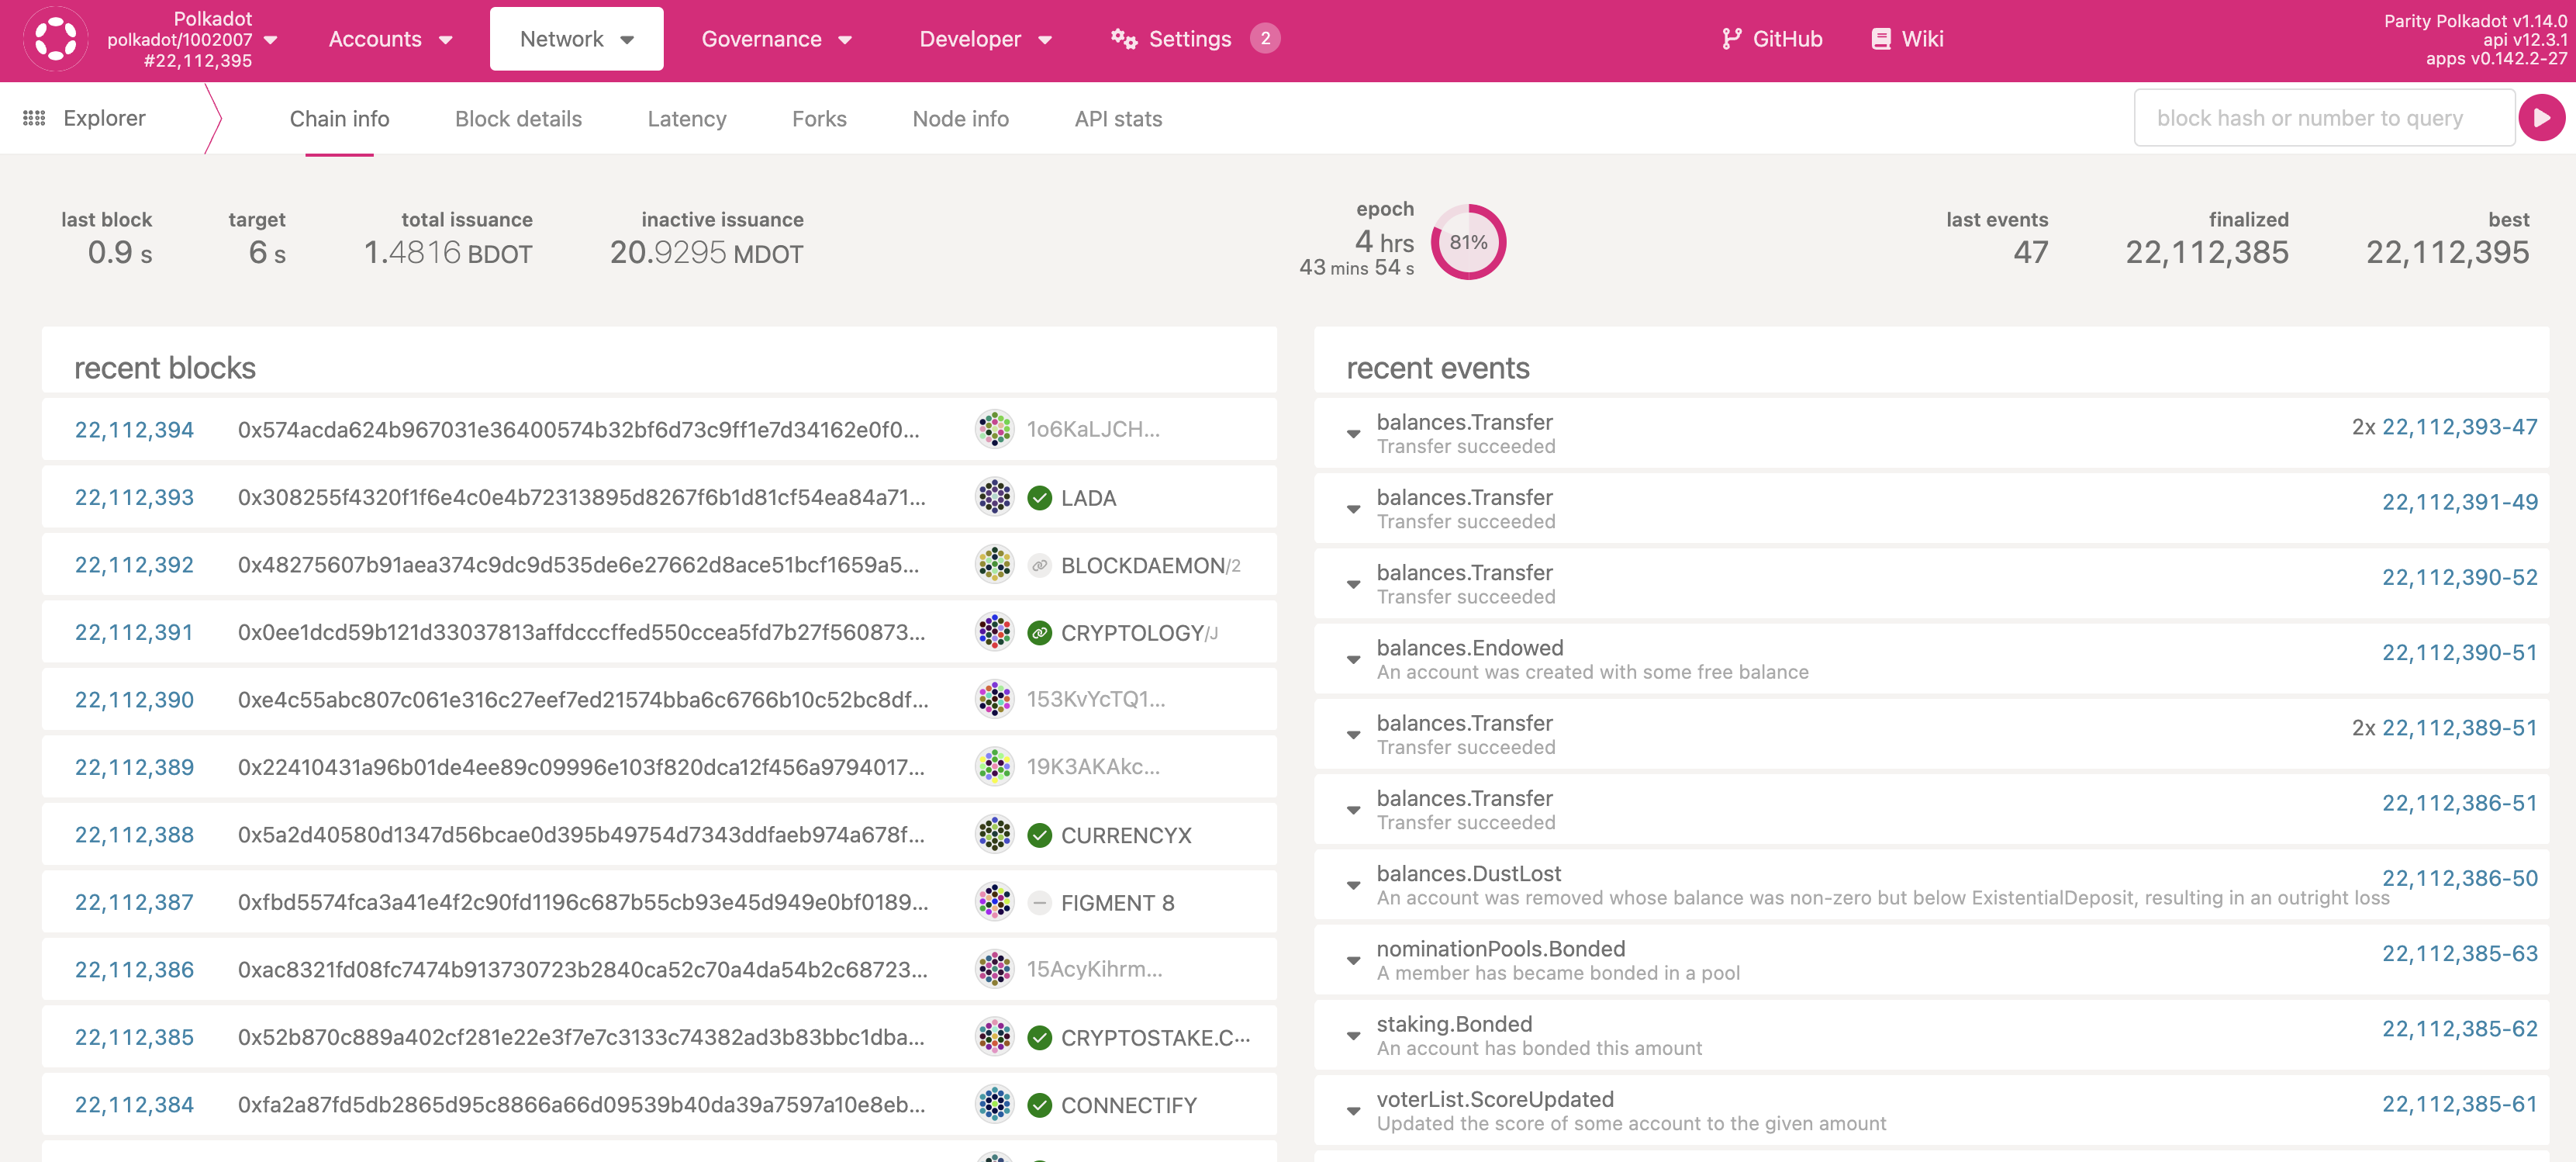Click the Wiki book icon
The image size is (2576, 1162).
click(1881, 39)
